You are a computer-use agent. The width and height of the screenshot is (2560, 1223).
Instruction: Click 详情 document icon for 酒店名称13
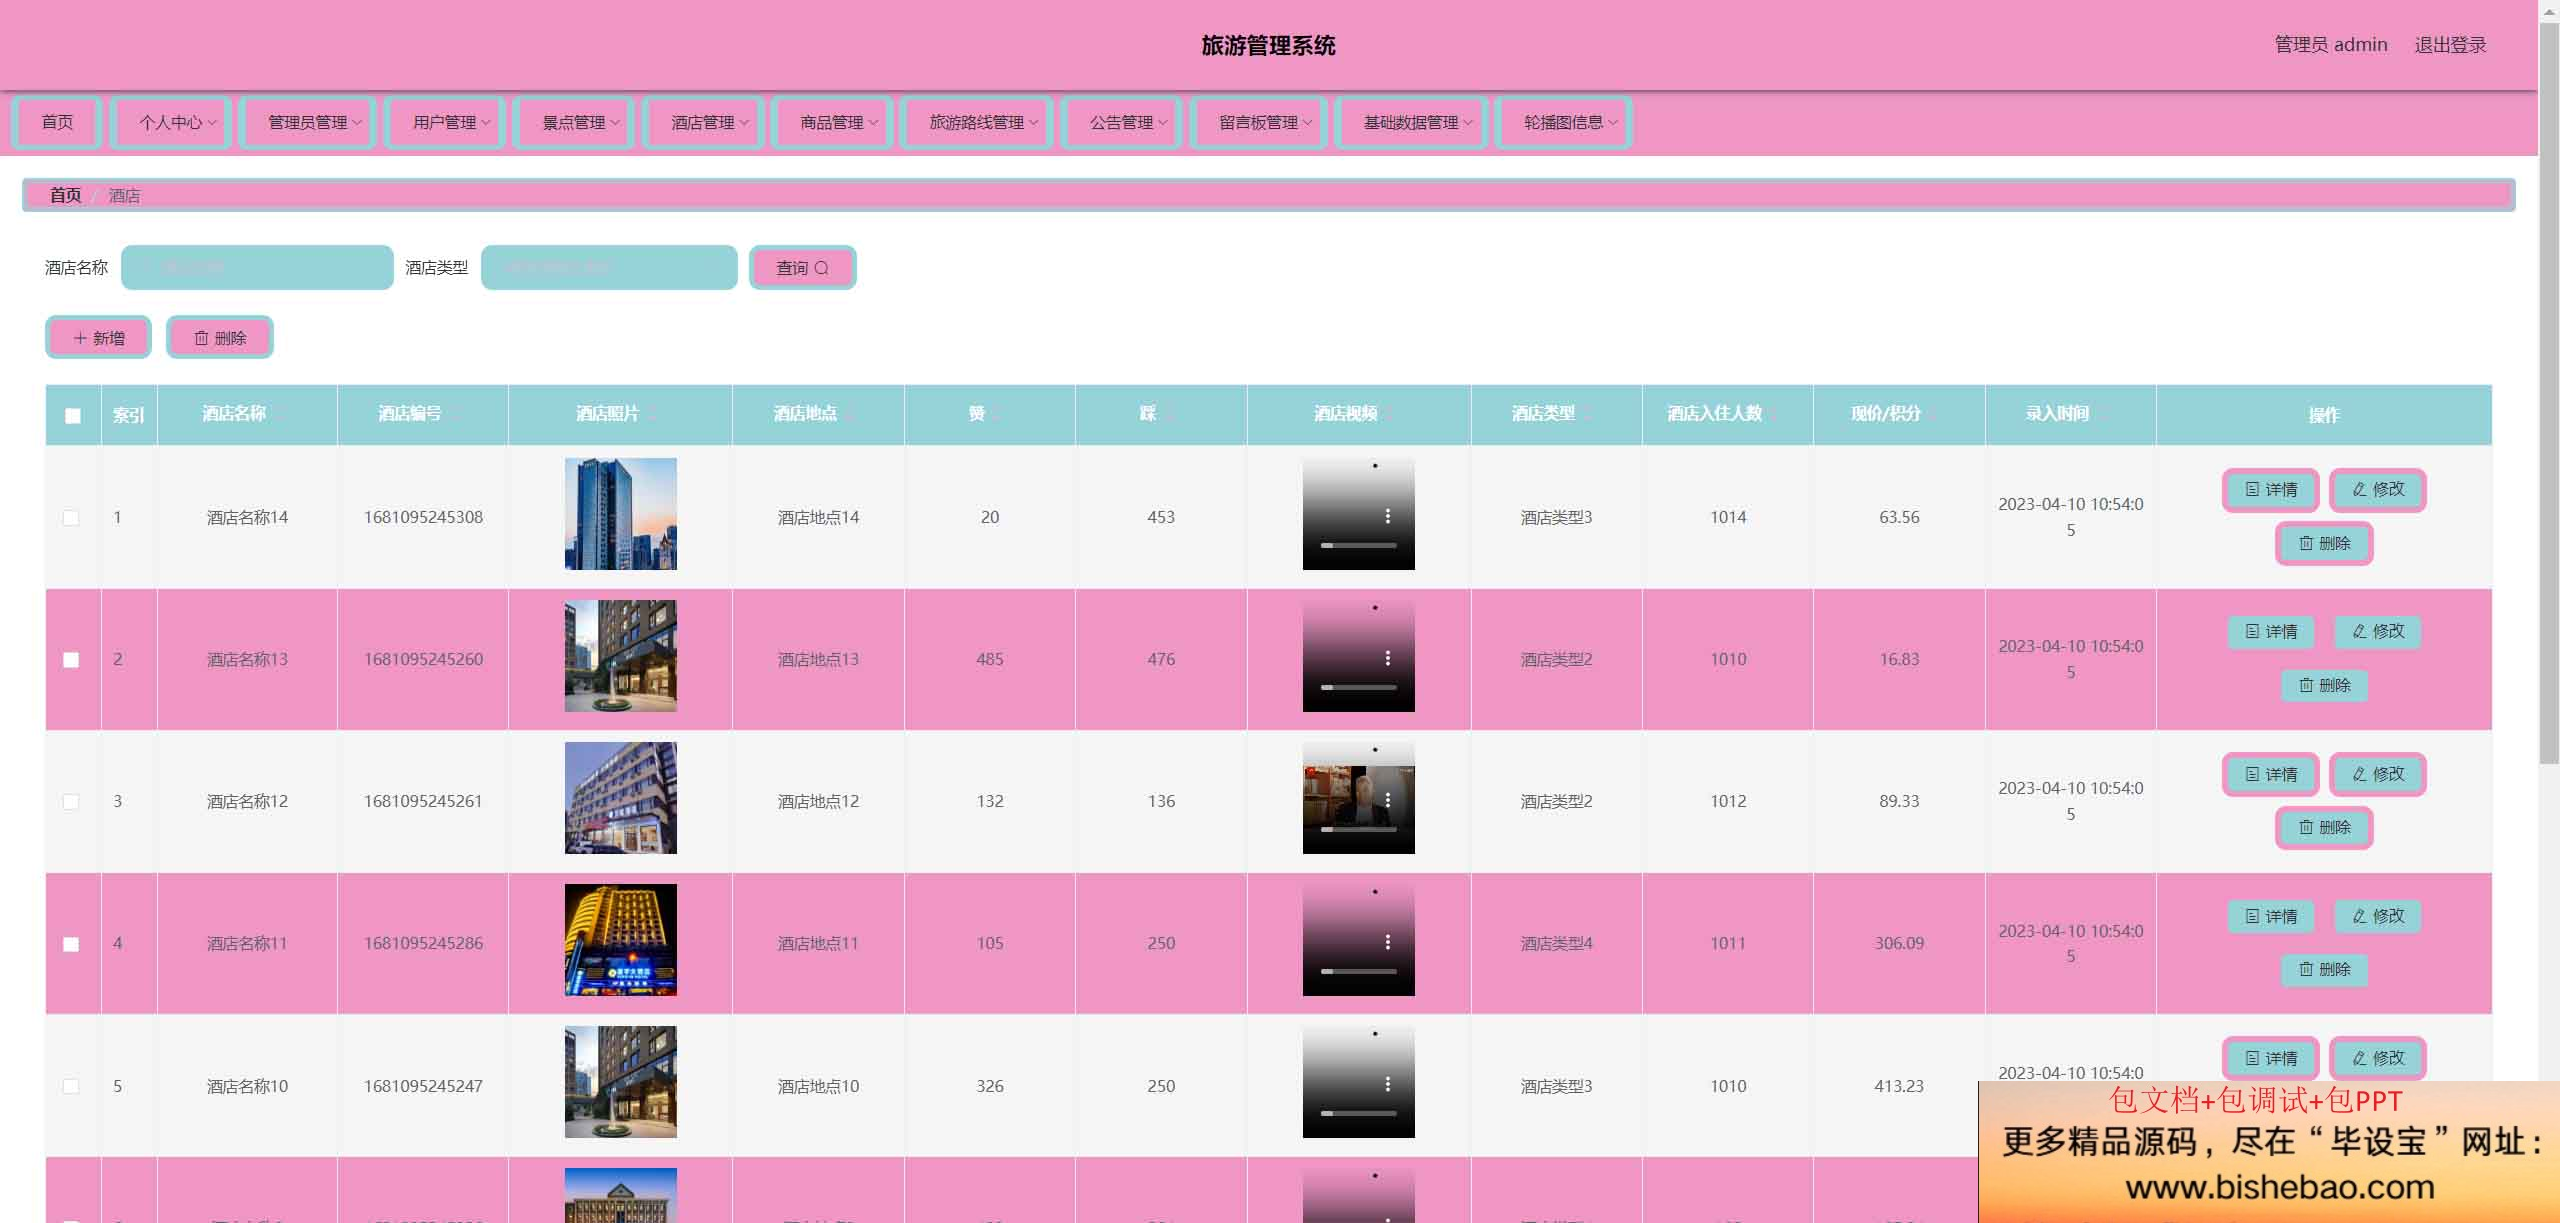[2252, 631]
